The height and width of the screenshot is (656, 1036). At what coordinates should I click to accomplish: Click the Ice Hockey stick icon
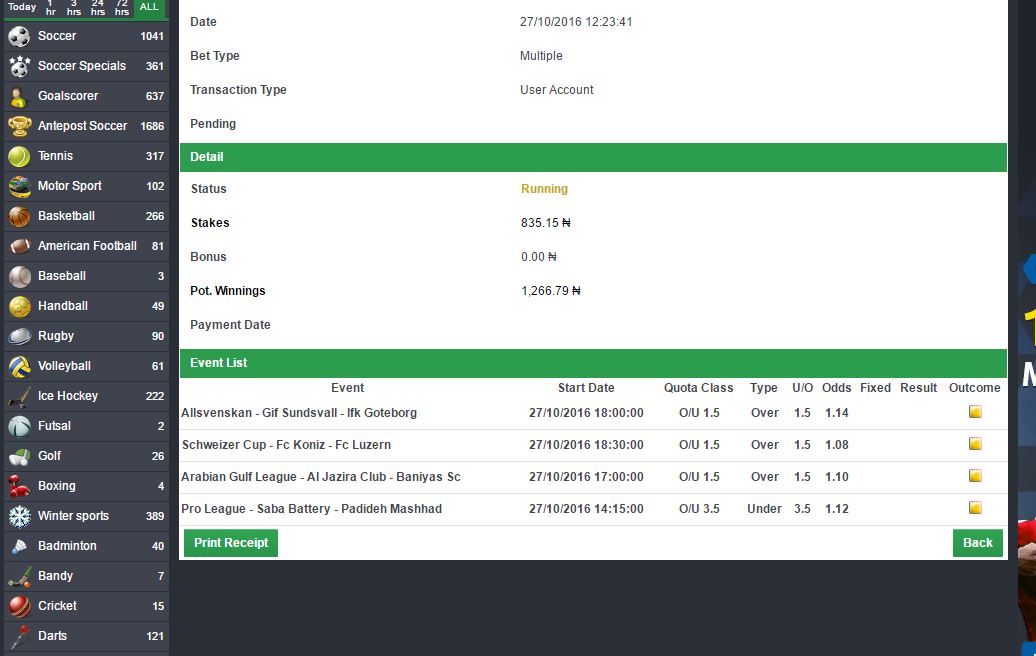tap(19, 396)
